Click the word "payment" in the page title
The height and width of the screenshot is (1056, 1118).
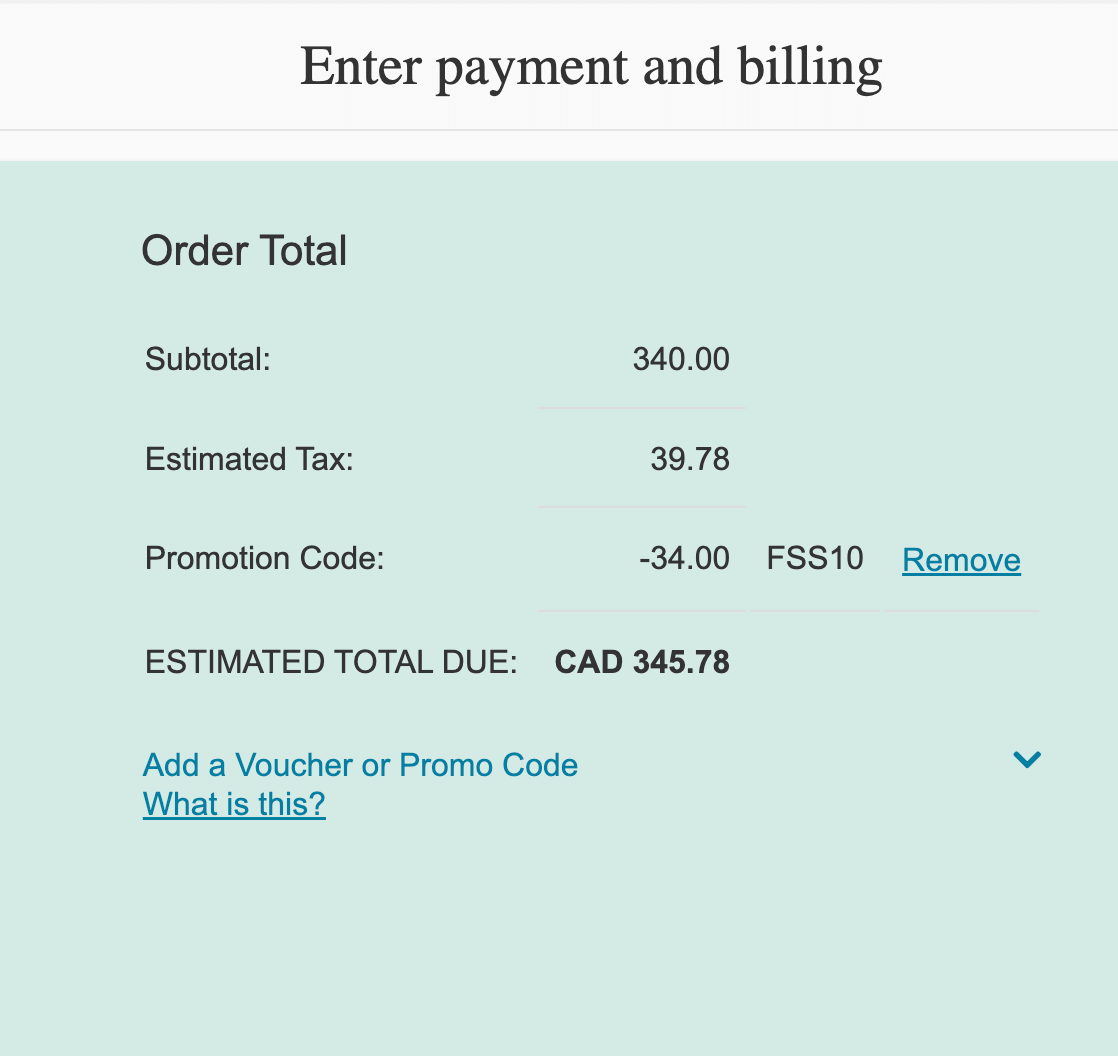531,67
